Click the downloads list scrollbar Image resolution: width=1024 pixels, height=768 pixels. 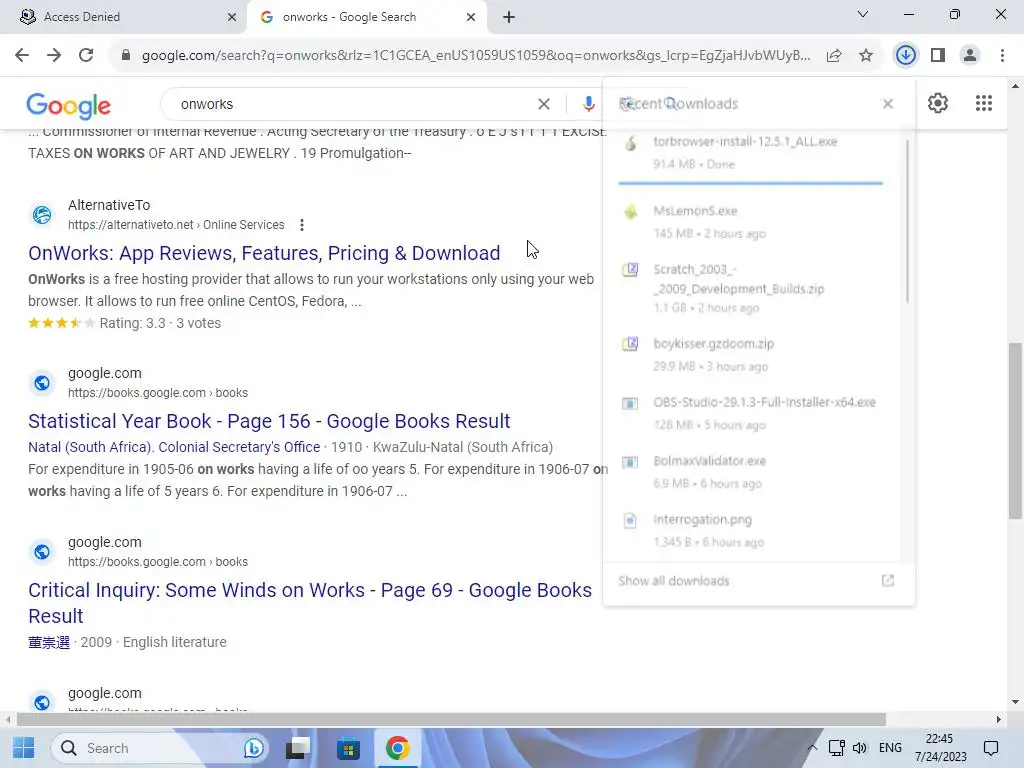(x=907, y=222)
